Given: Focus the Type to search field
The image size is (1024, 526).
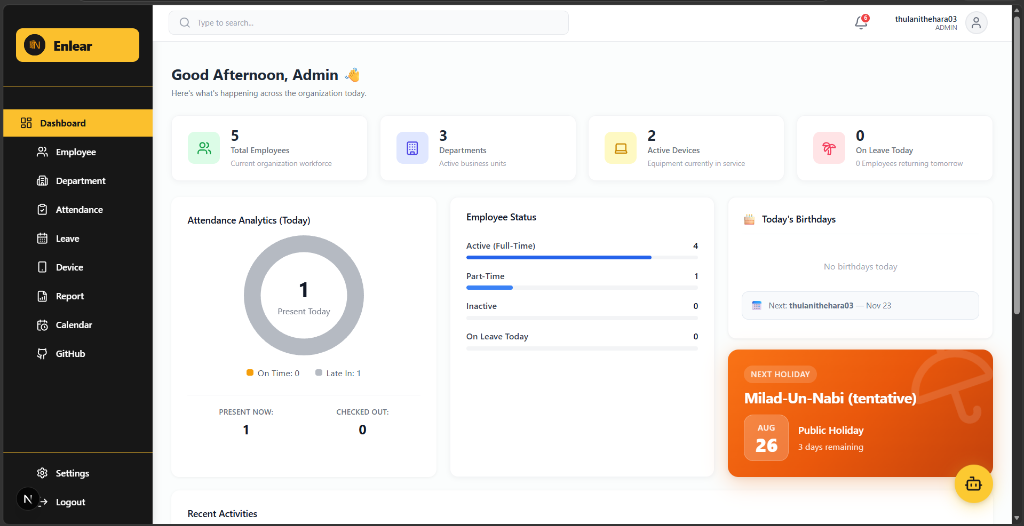Looking at the screenshot, I should click(368, 23).
